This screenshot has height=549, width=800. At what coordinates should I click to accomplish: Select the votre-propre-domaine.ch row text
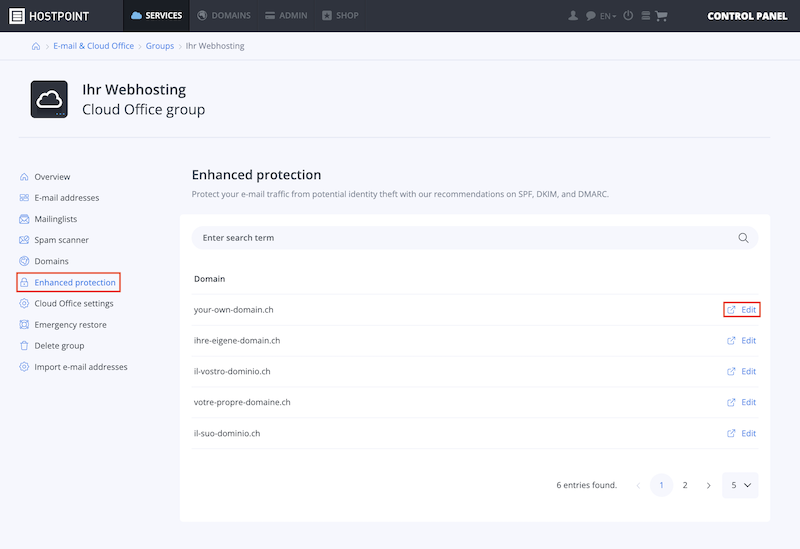242,402
